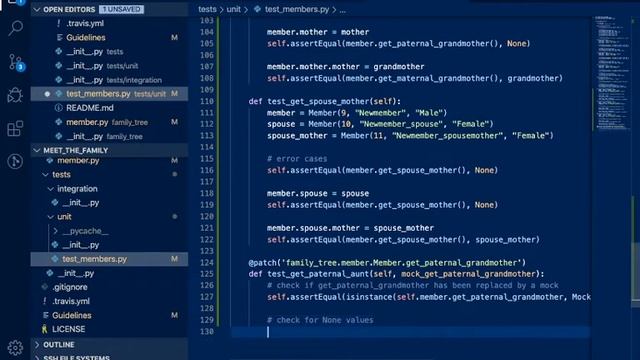Open __init__.py tests/unit editor entry

point(109,66)
